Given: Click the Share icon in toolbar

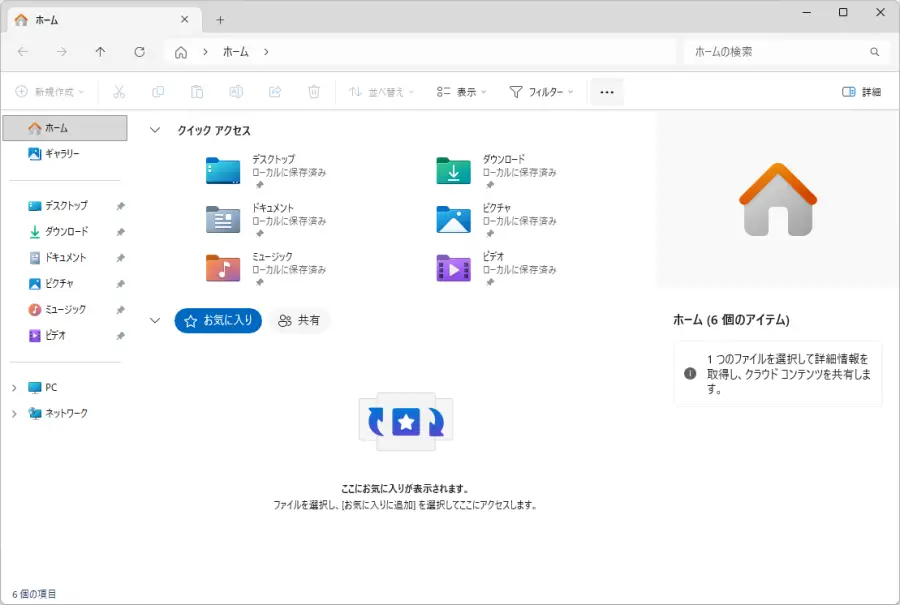Looking at the screenshot, I should coord(275,92).
